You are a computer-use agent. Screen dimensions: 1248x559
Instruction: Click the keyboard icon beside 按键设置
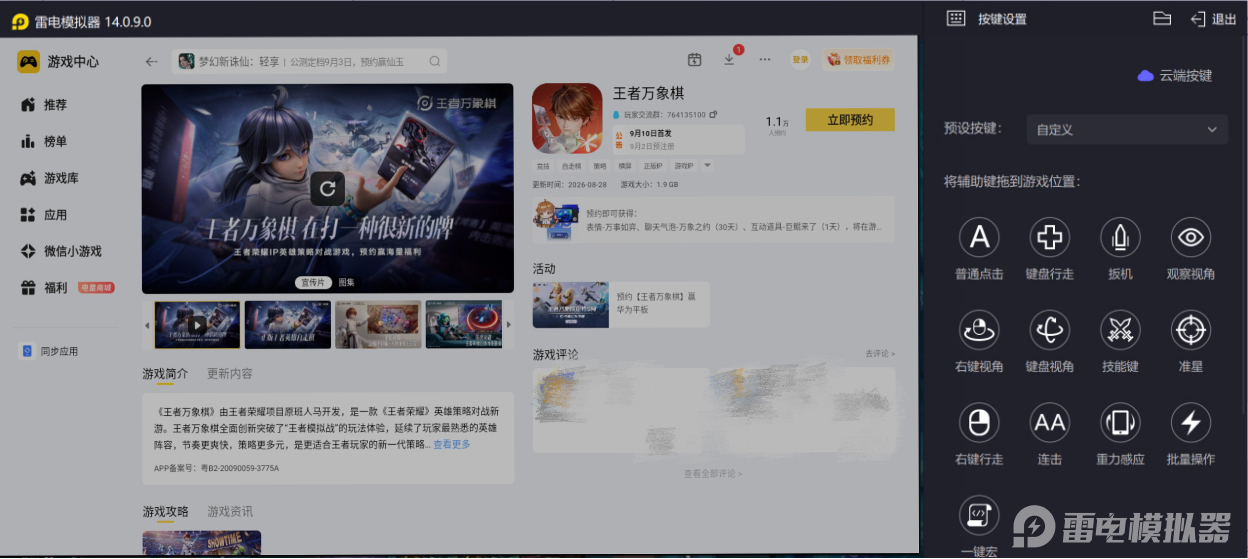pyautogui.click(x=956, y=18)
